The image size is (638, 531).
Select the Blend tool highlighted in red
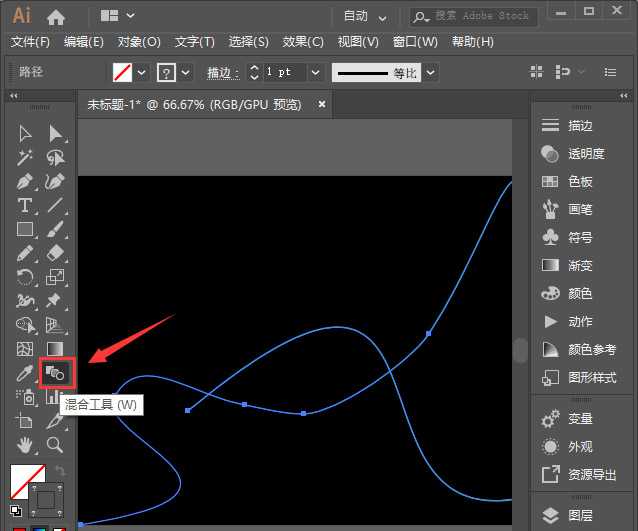click(x=55, y=373)
